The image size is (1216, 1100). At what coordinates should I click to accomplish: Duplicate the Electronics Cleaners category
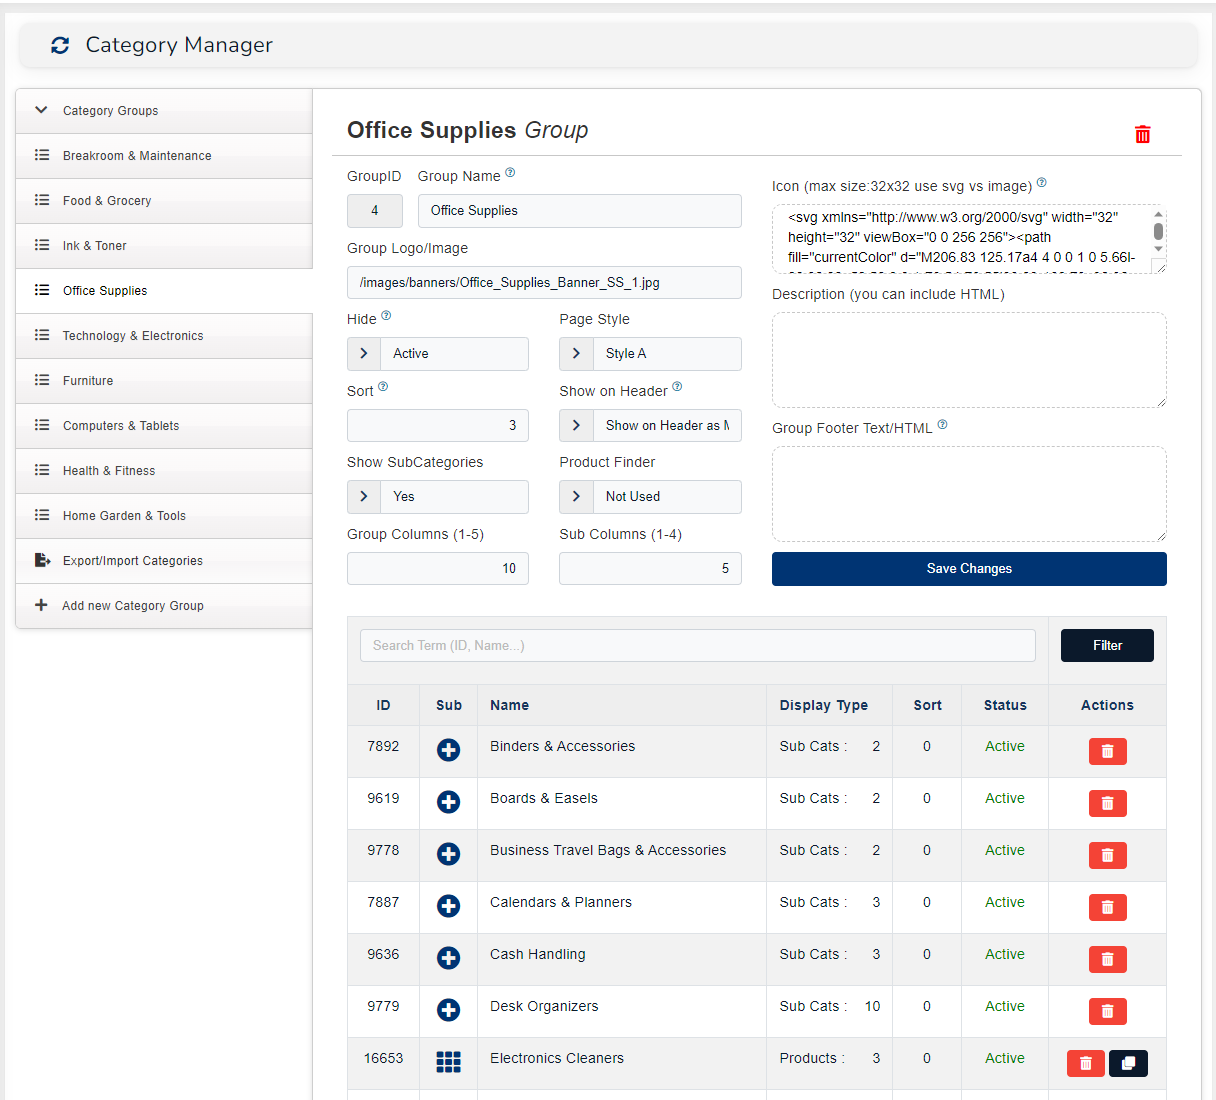point(1128,1063)
